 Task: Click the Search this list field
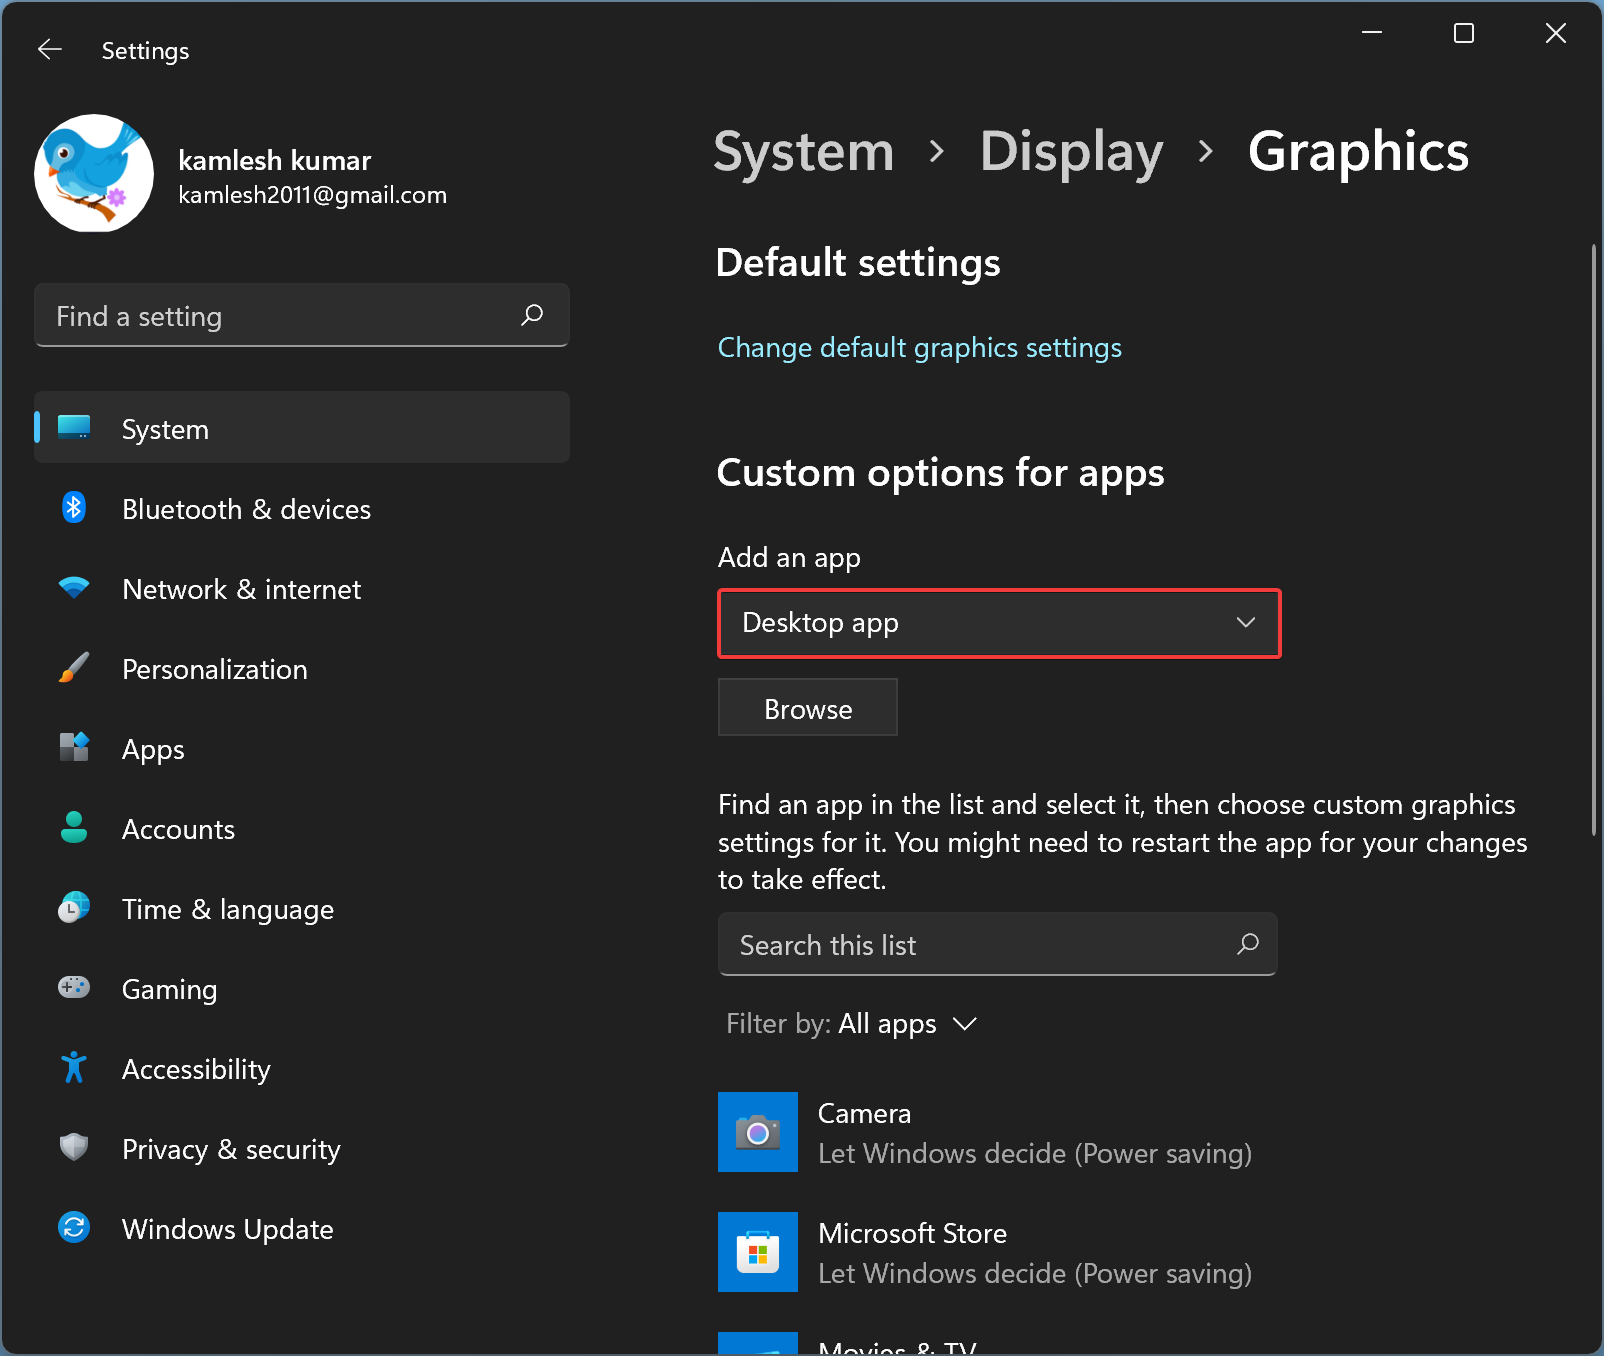coord(998,944)
